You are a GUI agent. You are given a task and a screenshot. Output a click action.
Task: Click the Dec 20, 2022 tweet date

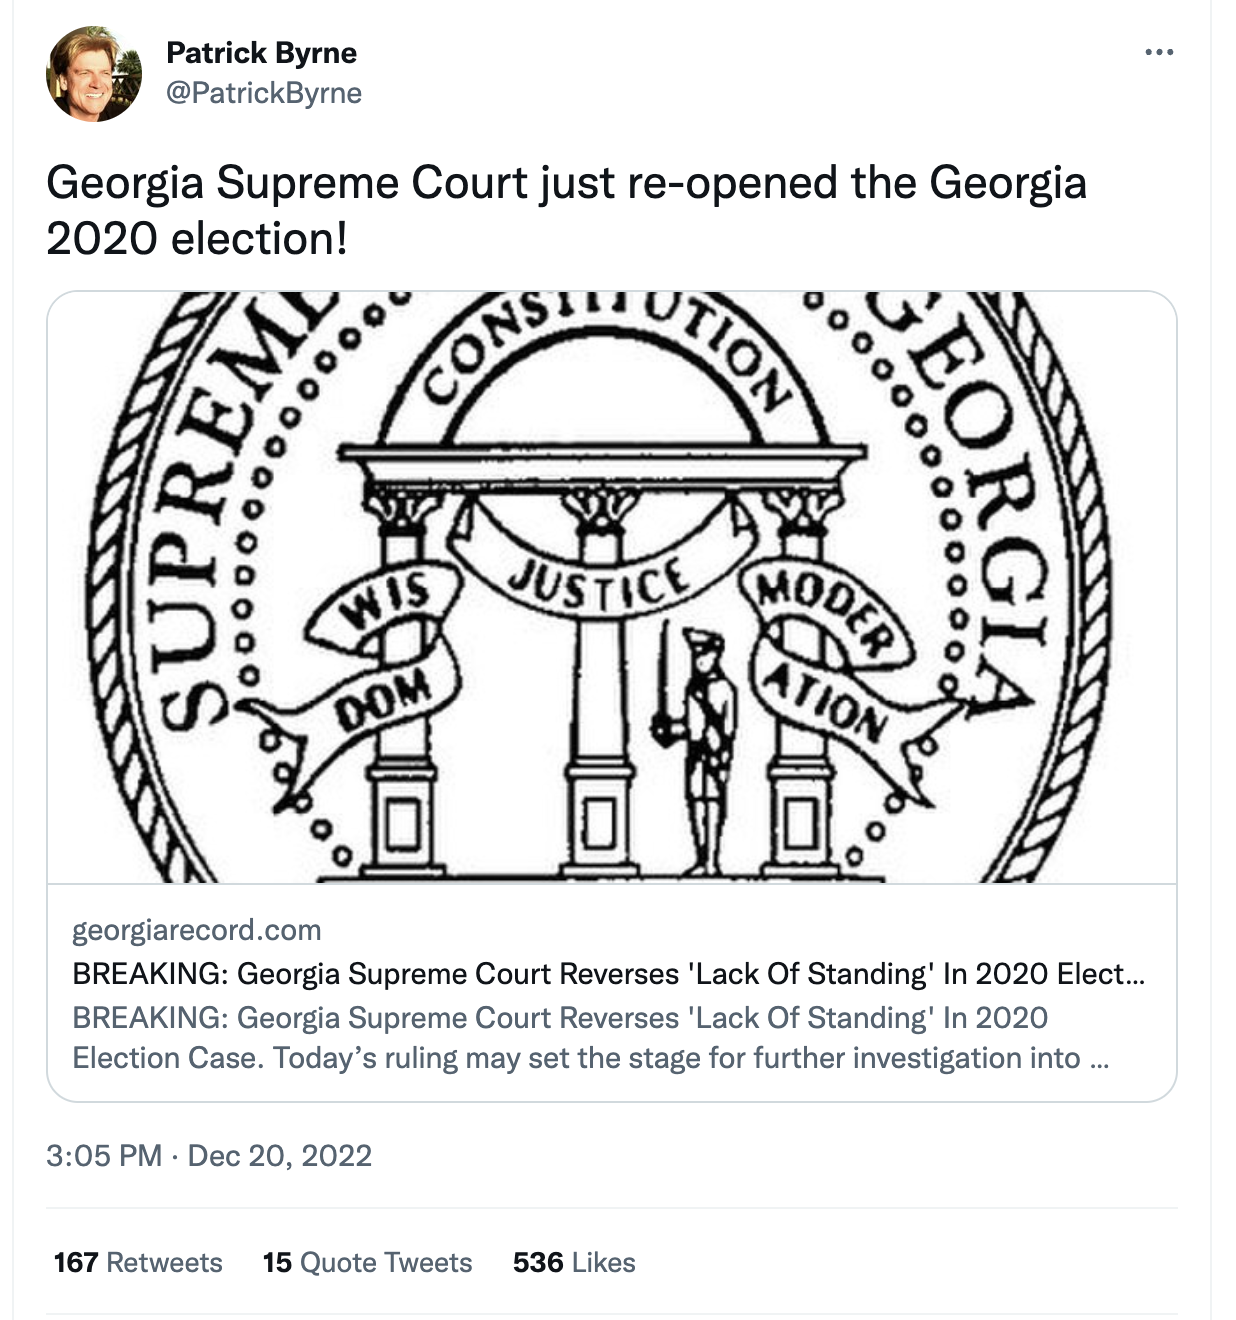(x=280, y=1156)
